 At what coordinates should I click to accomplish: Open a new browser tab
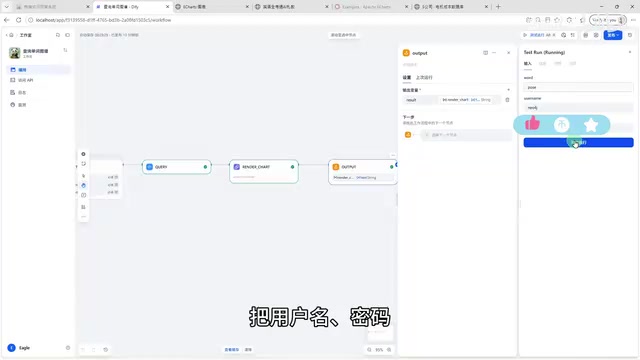coord(498,7)
